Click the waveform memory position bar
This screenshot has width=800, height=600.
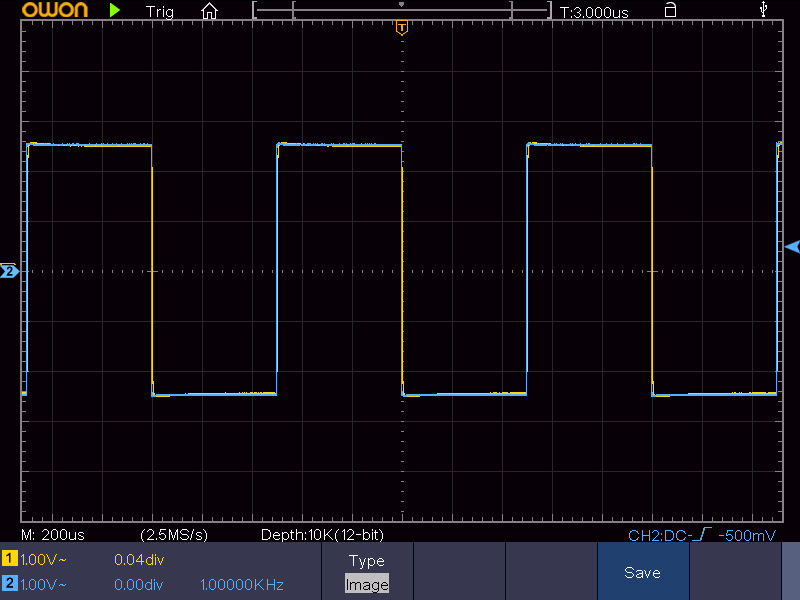point(401,11)
